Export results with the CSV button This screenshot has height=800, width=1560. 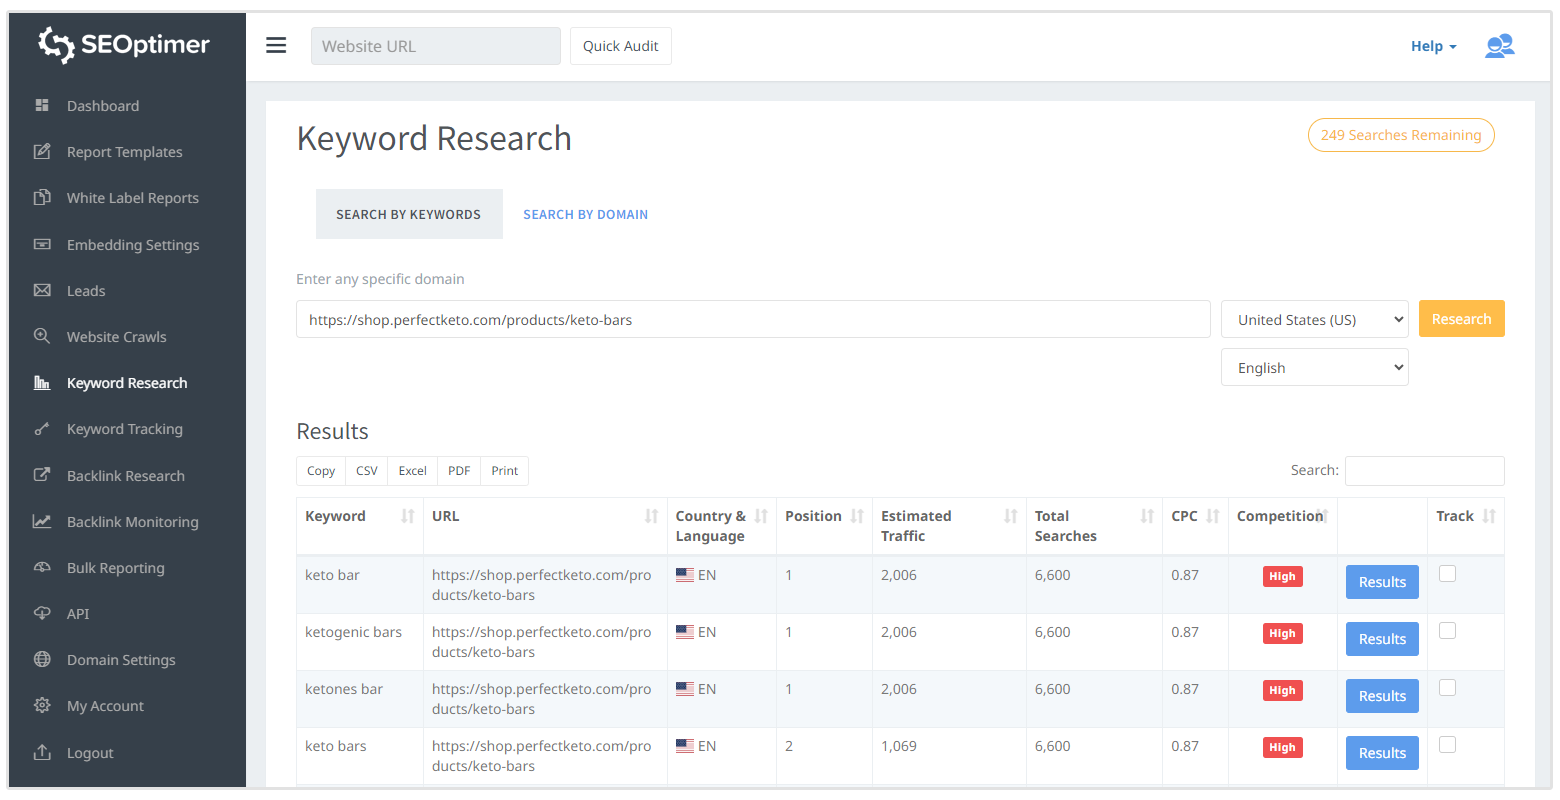(x=367, y=471)
